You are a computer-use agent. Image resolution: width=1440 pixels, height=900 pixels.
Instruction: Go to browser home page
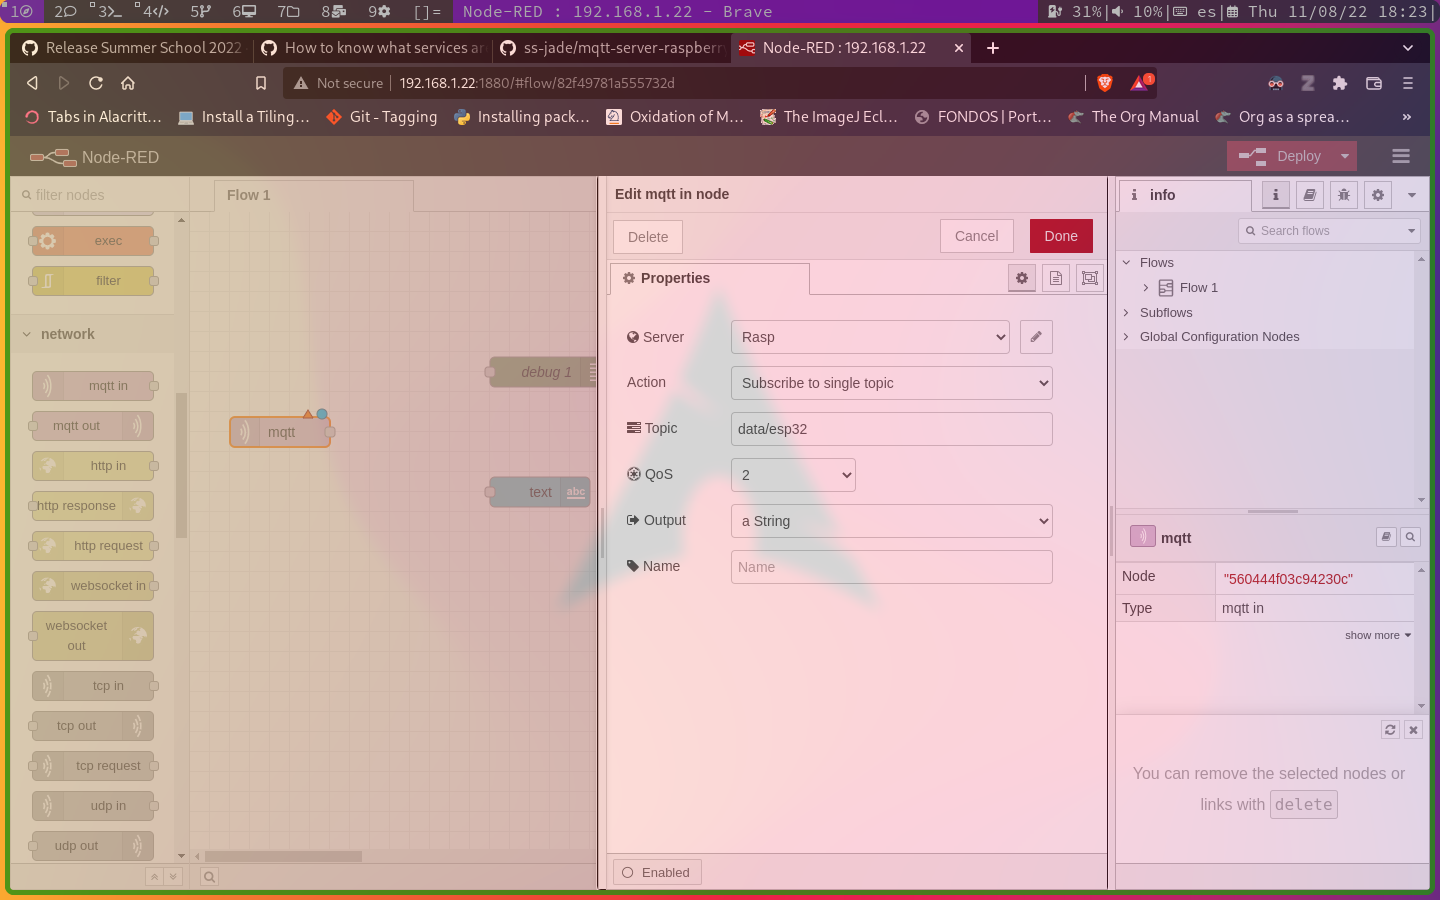128,83
